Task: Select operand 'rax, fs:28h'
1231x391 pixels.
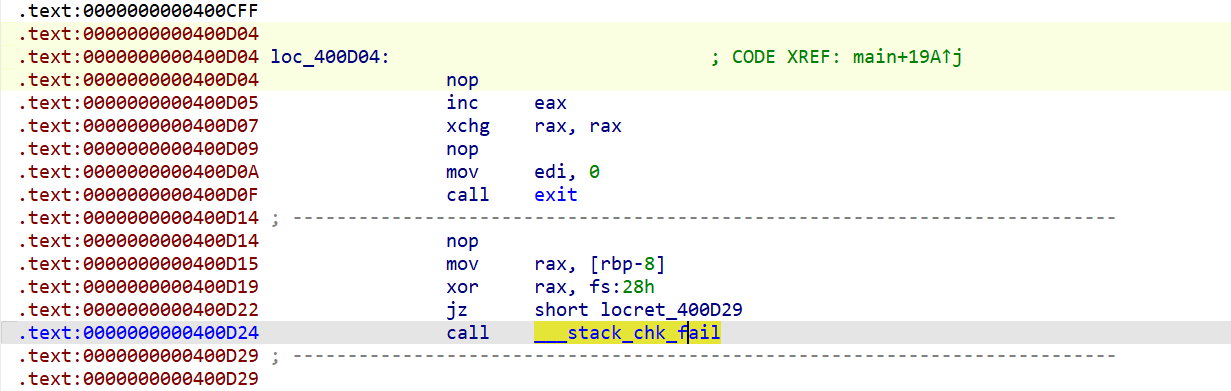Action: coord(595,287)
